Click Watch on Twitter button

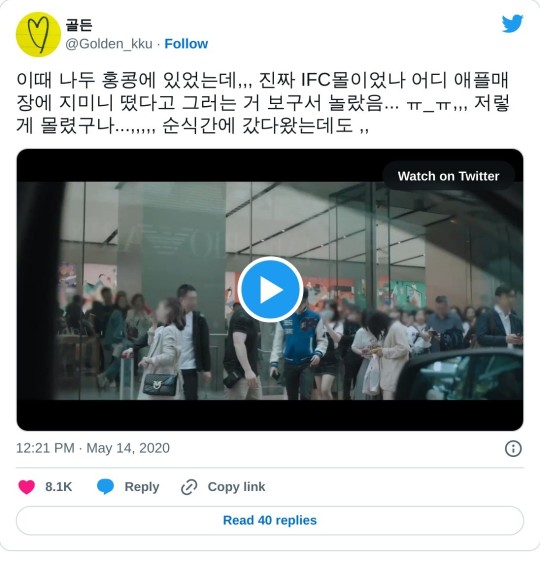point(448,176)
